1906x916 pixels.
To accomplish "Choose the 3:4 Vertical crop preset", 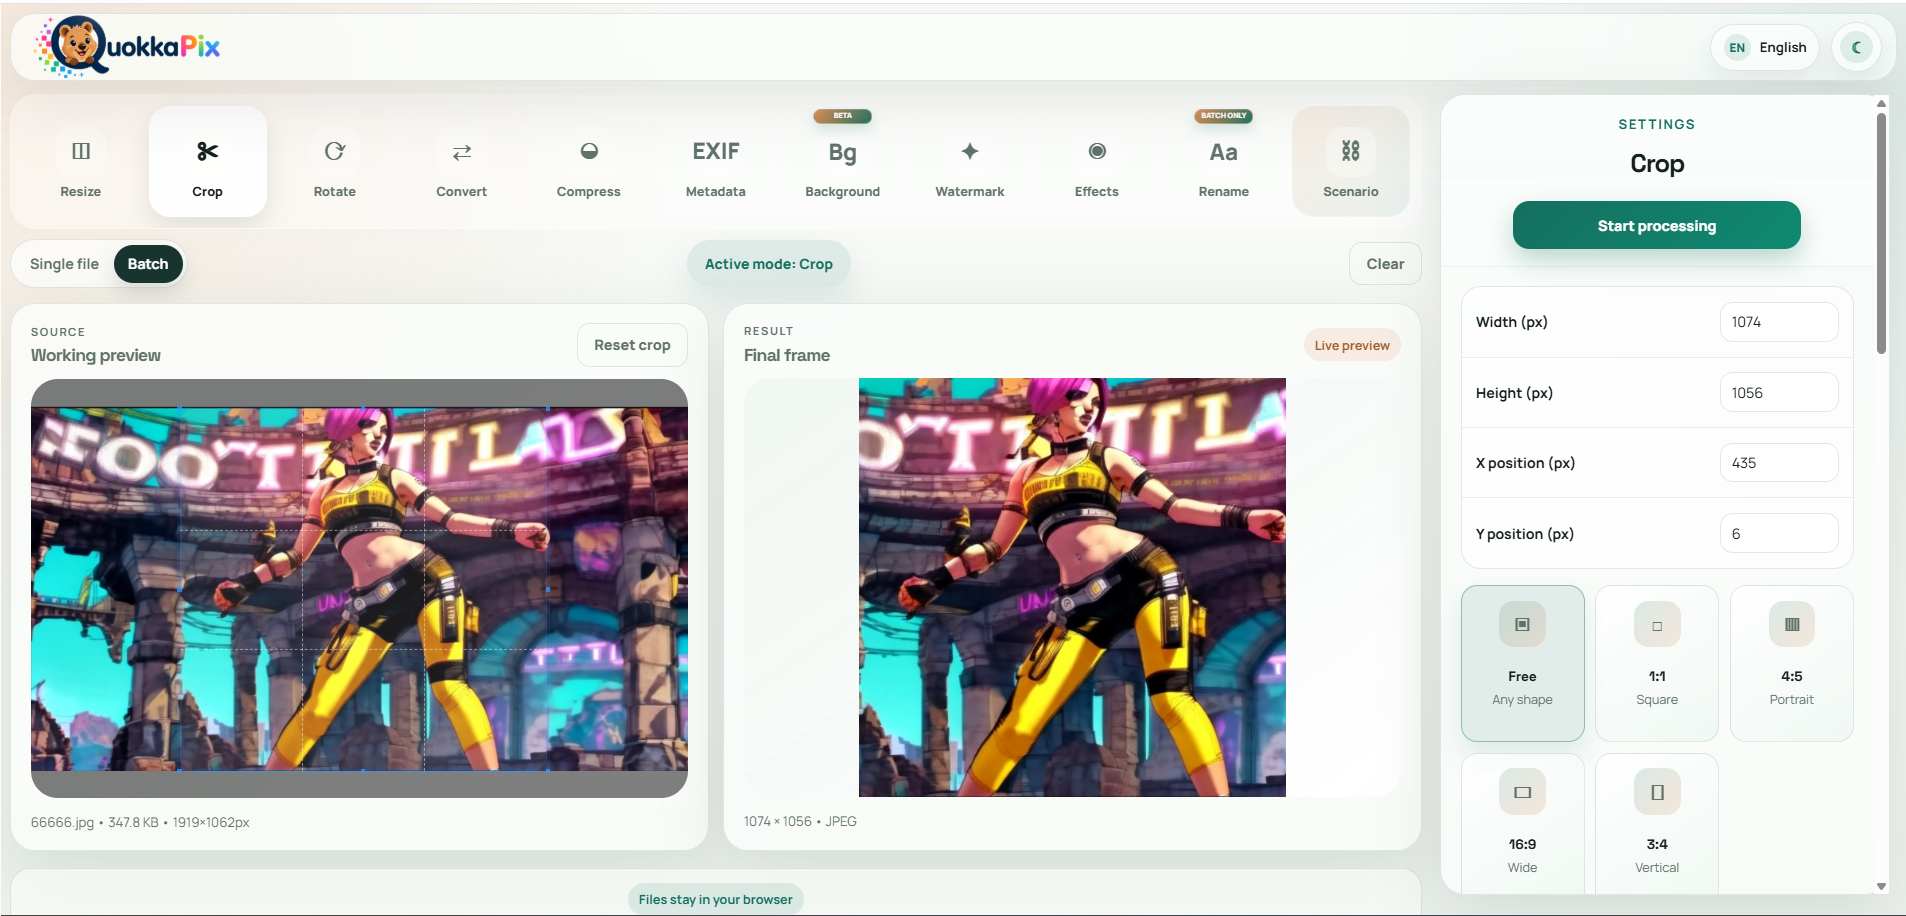I will (1657, 825).
